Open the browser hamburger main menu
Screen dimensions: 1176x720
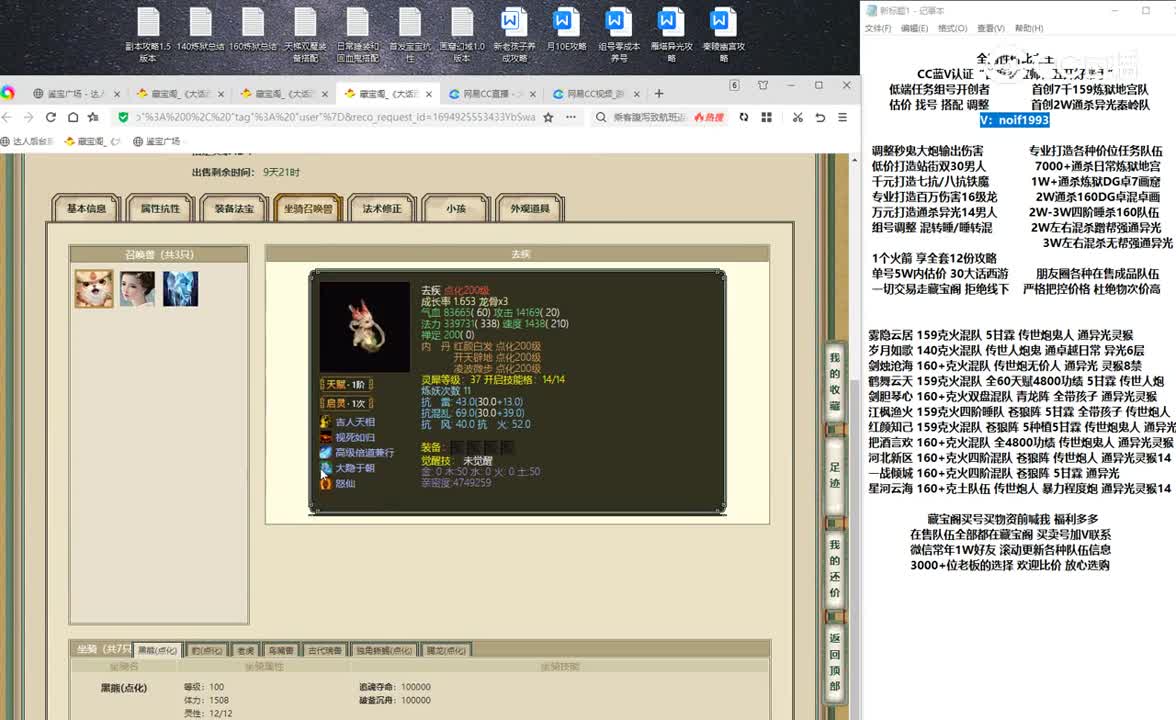[842, 117]
